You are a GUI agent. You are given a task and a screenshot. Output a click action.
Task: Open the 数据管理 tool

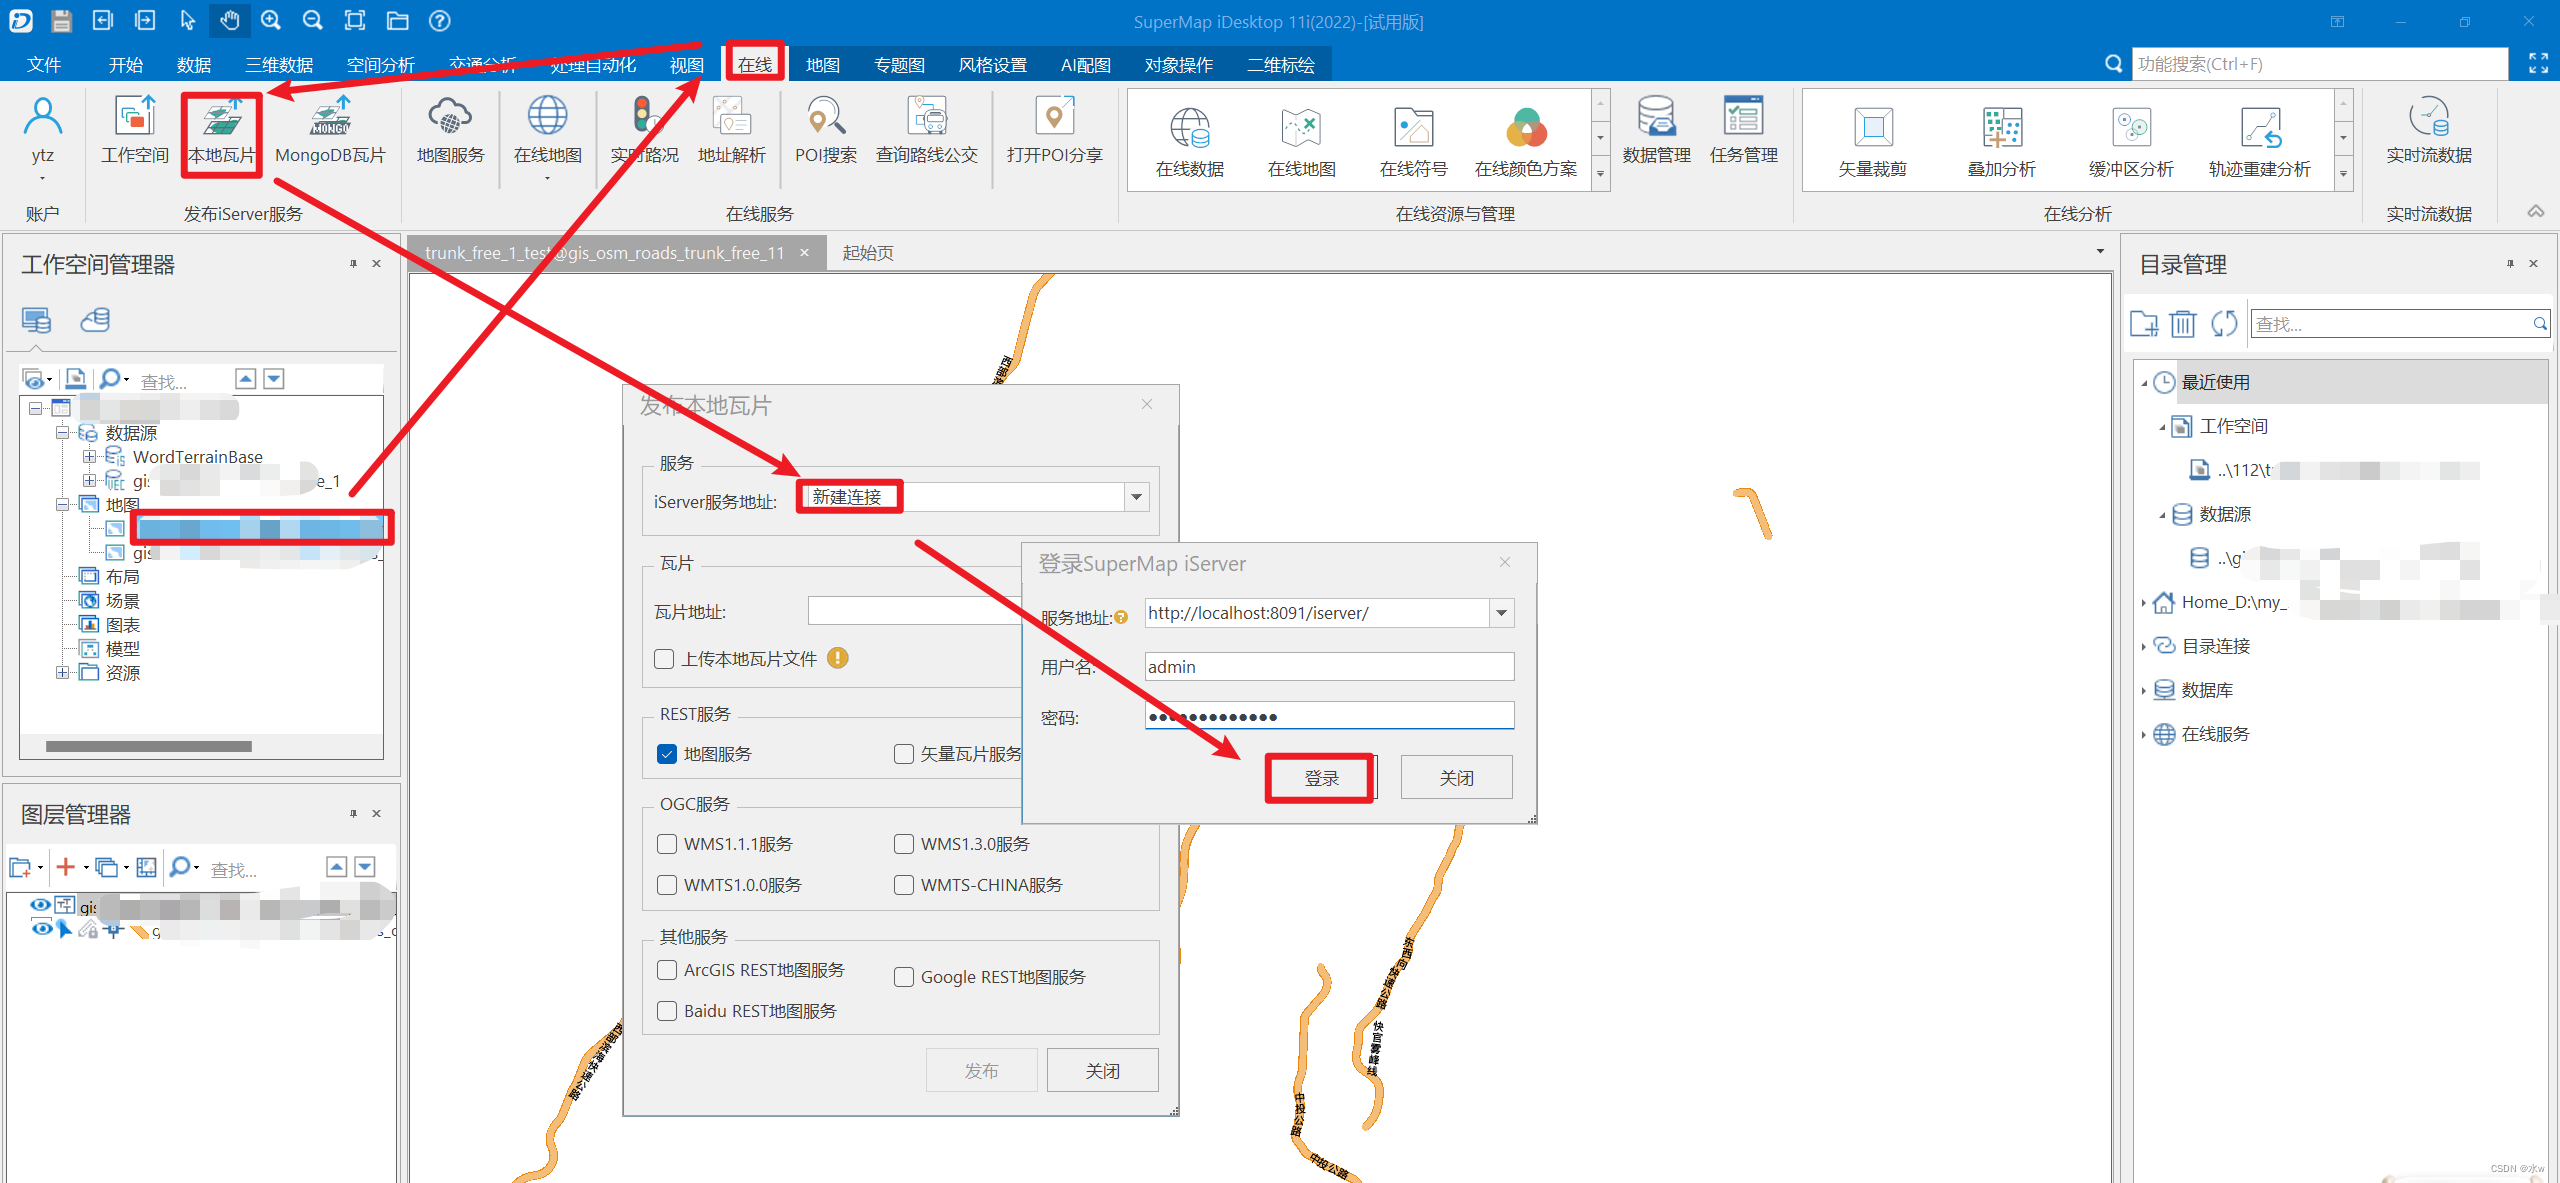1657,130
